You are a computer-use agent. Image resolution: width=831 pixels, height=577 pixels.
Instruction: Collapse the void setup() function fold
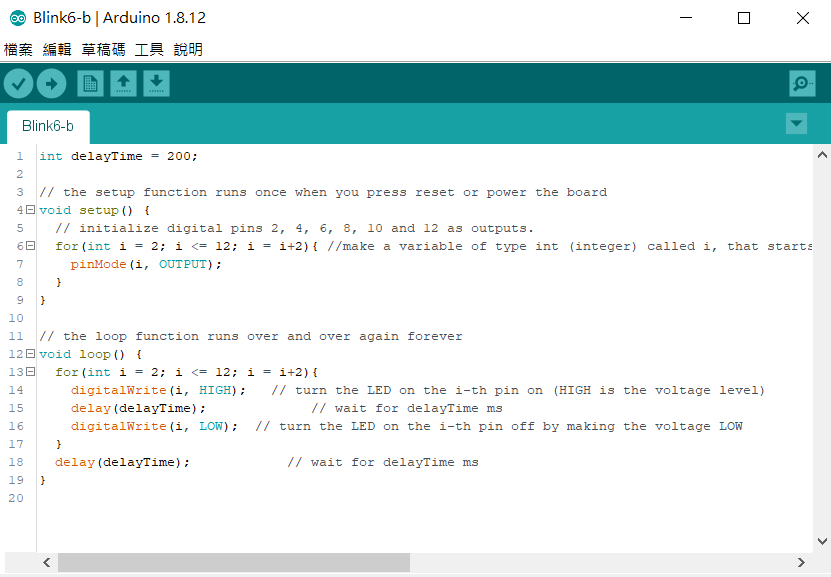click(x=30, y=210)
